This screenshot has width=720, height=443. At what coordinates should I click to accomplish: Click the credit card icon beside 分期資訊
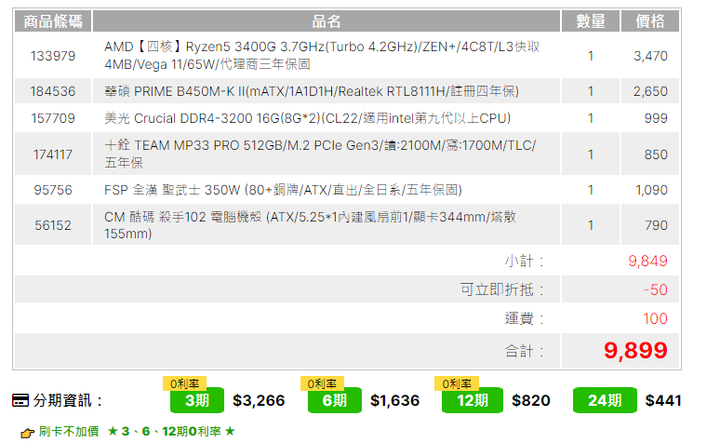[20, 400]
